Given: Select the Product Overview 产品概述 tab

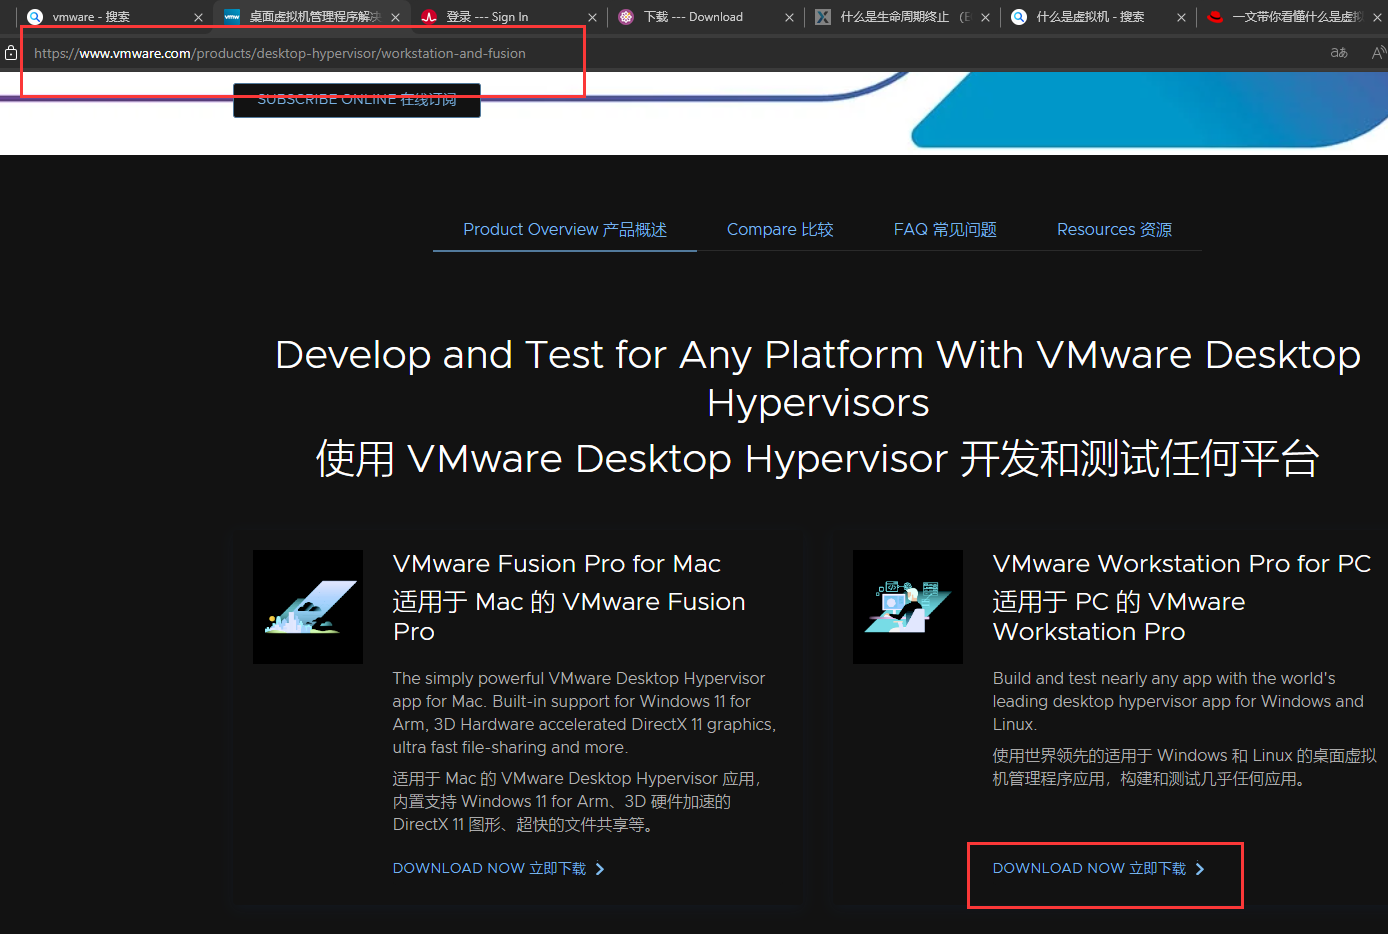Looking at the screenshot, I should click(565, 230).
